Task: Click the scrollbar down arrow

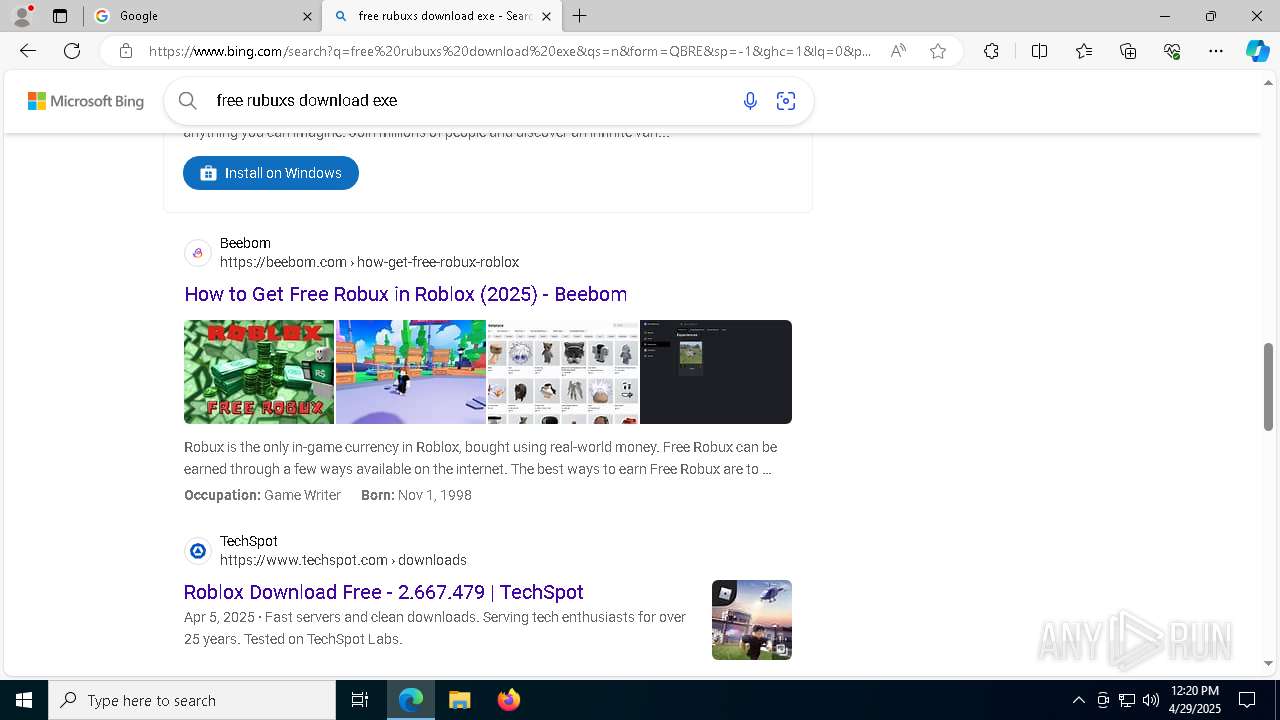Action: (x=1268, y=663)
